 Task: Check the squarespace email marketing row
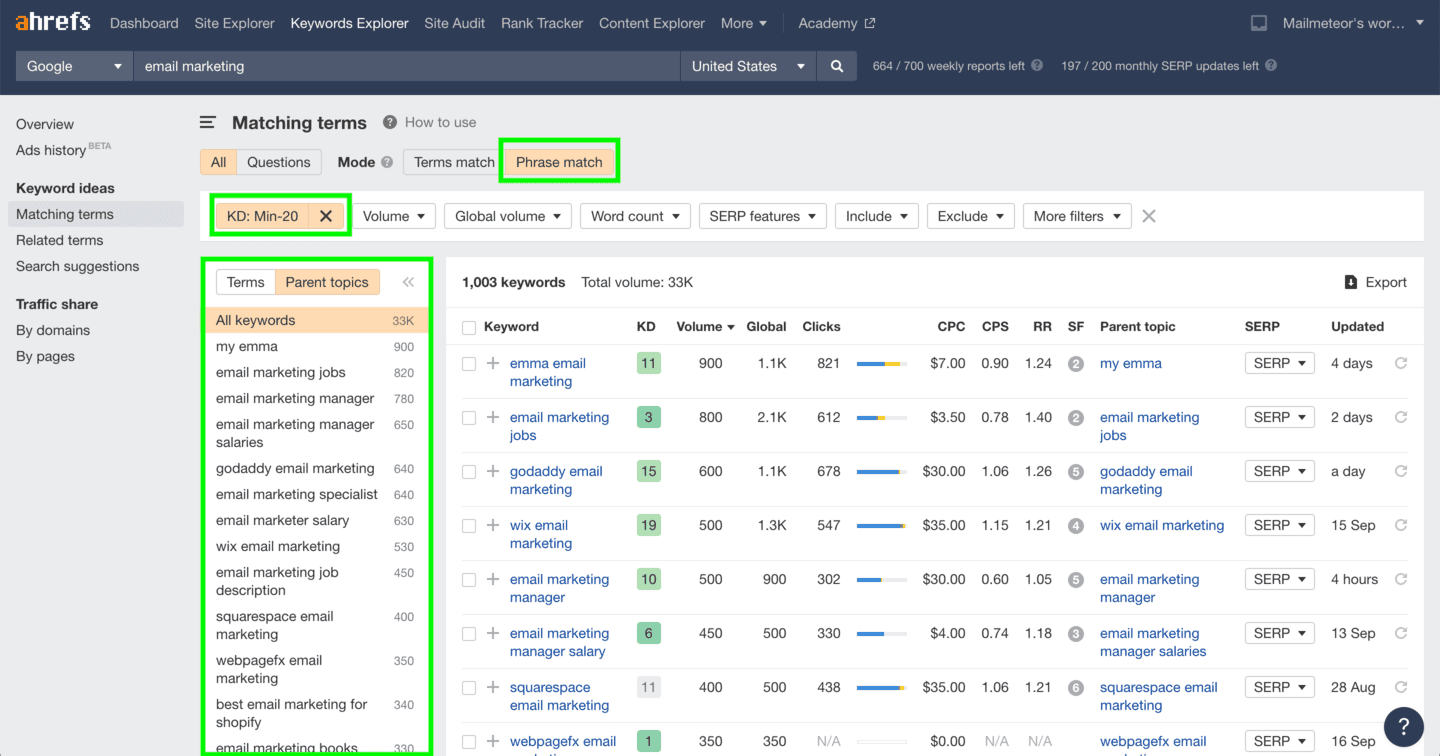point(469,688)
